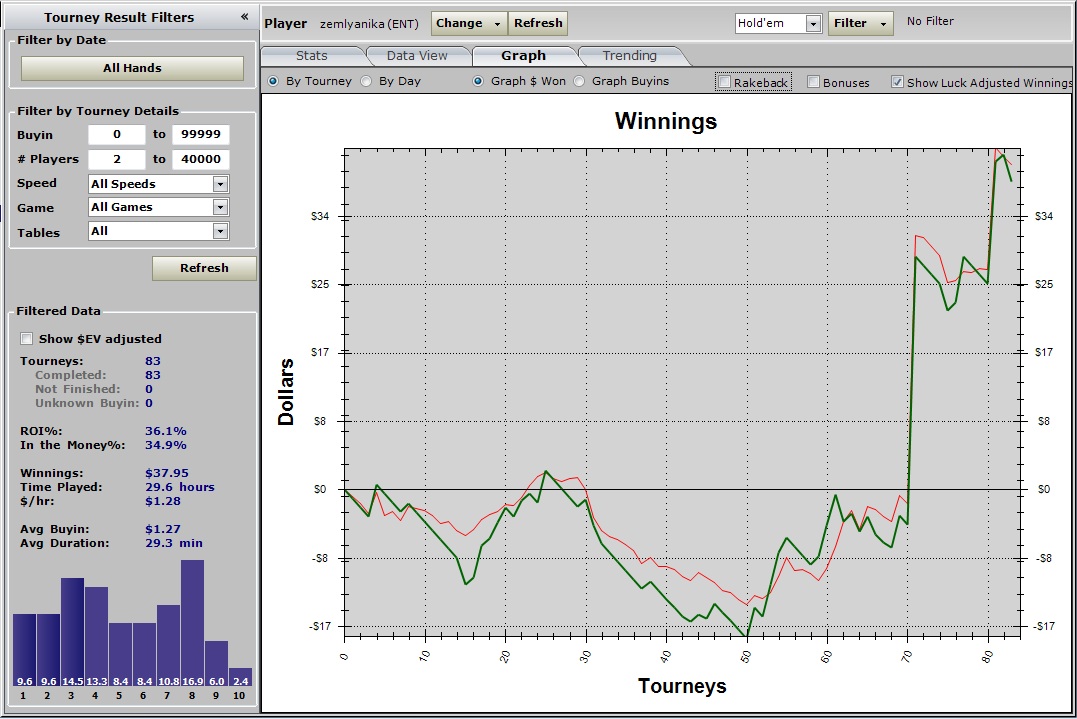Click the Refresh button under tourney filters

(204, 268)
